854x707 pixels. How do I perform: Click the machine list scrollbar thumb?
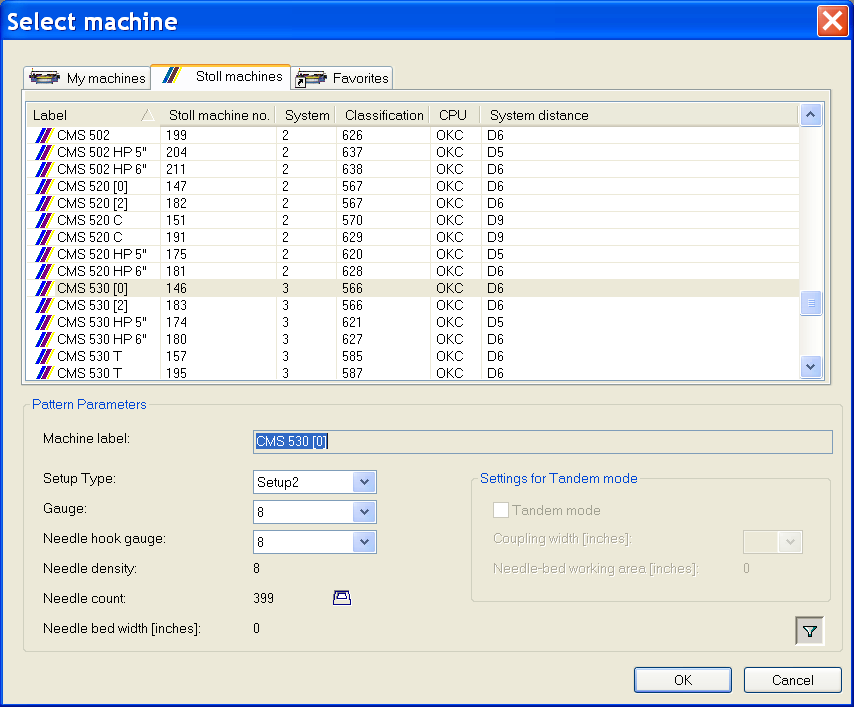[811, 302]
